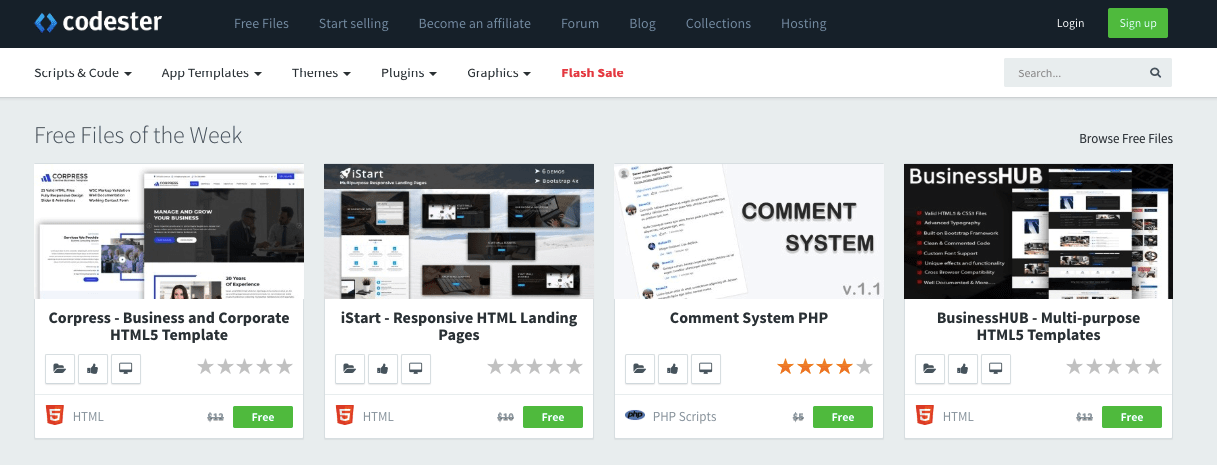Click HTML5 icon on Corpress card
1217x465 pixels.
tap(54, 416)
